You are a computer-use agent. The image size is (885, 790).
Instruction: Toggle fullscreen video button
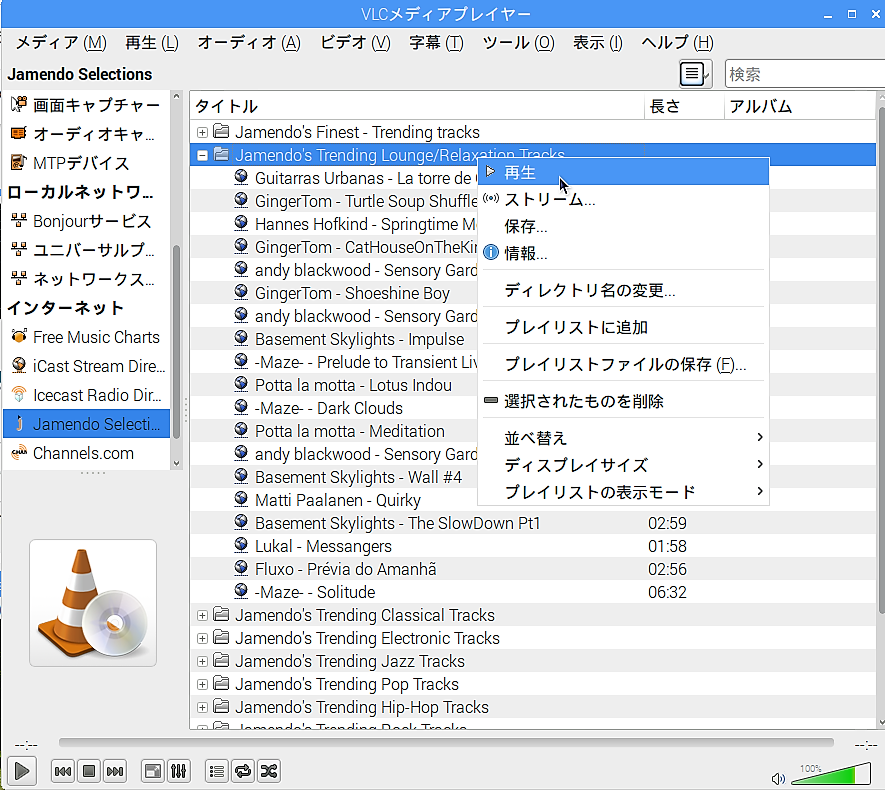(152, 771)
